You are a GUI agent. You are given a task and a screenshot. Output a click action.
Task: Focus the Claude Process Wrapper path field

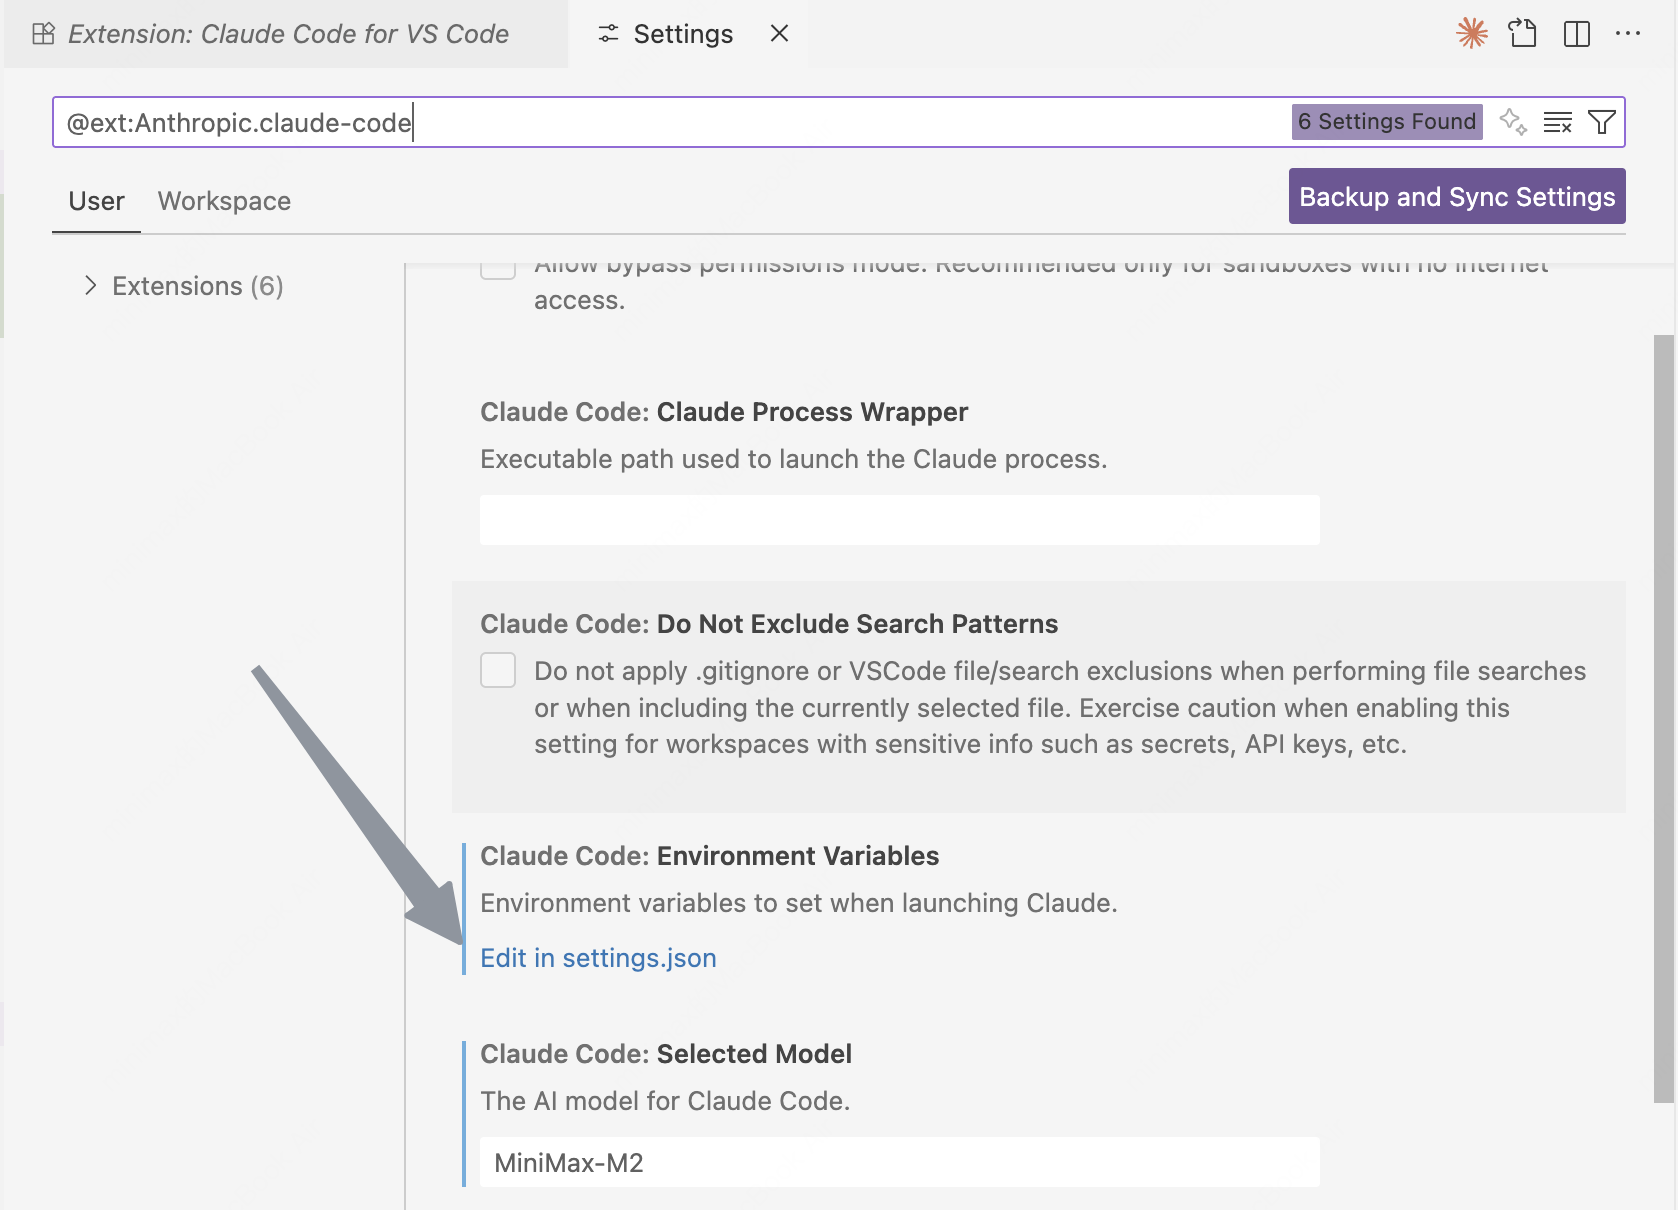(x=900, y=520)
